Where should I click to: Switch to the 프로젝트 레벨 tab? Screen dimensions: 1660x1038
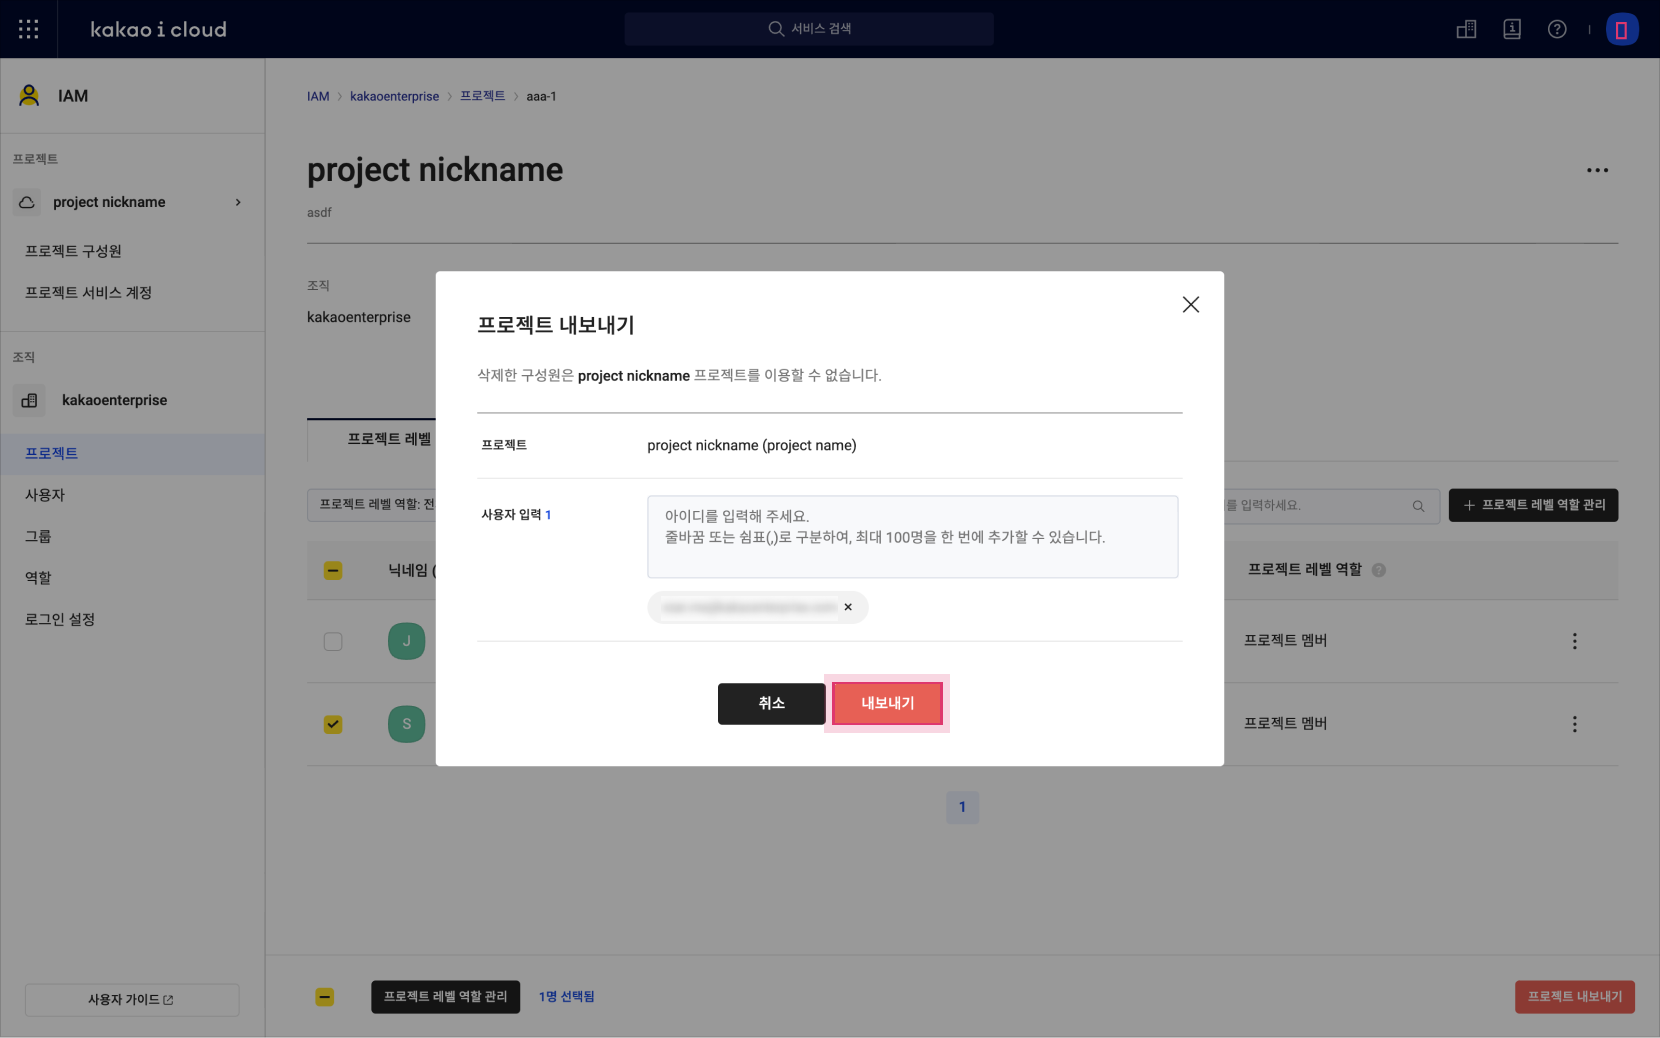pos(388,439)
